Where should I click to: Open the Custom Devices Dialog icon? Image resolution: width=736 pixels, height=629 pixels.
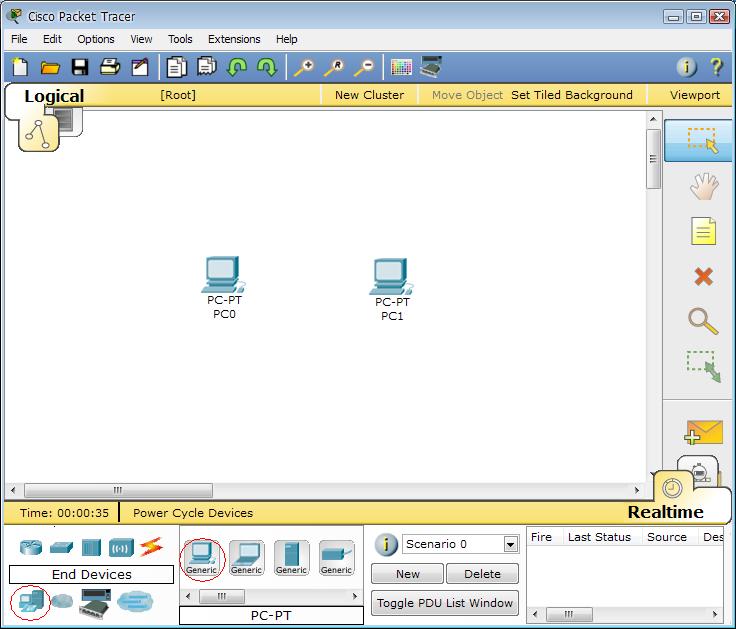(x=431, y=67)
